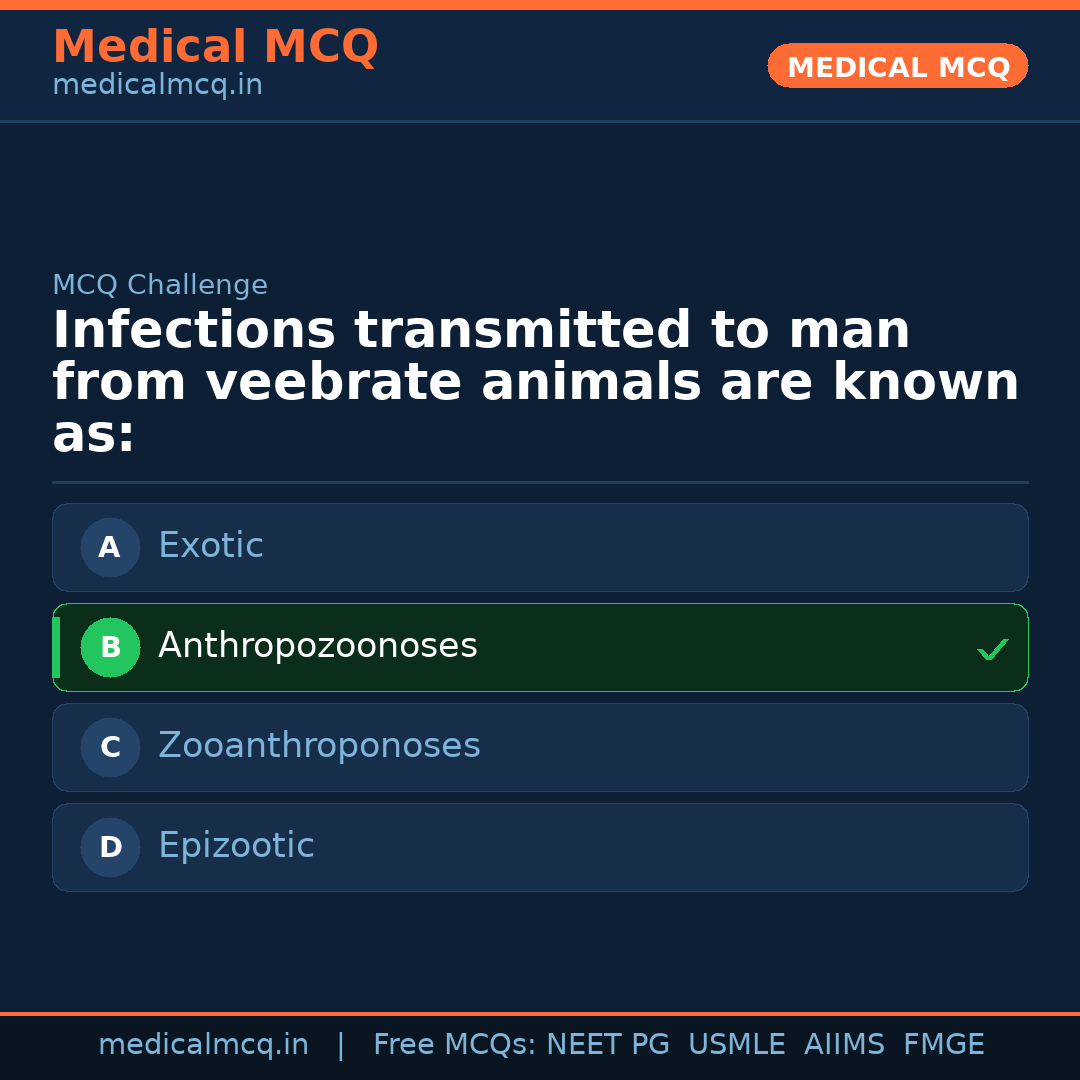Click the letter D circle icon

(x=110, y=847)
